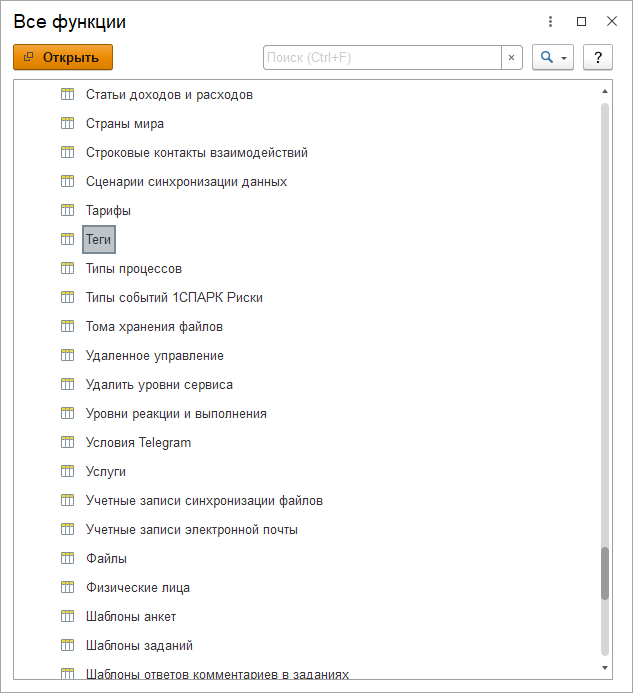The height and width of the screenshot is (693, 633).
Task: Click the scrollbar down arrow
Action: click(604, 666)
